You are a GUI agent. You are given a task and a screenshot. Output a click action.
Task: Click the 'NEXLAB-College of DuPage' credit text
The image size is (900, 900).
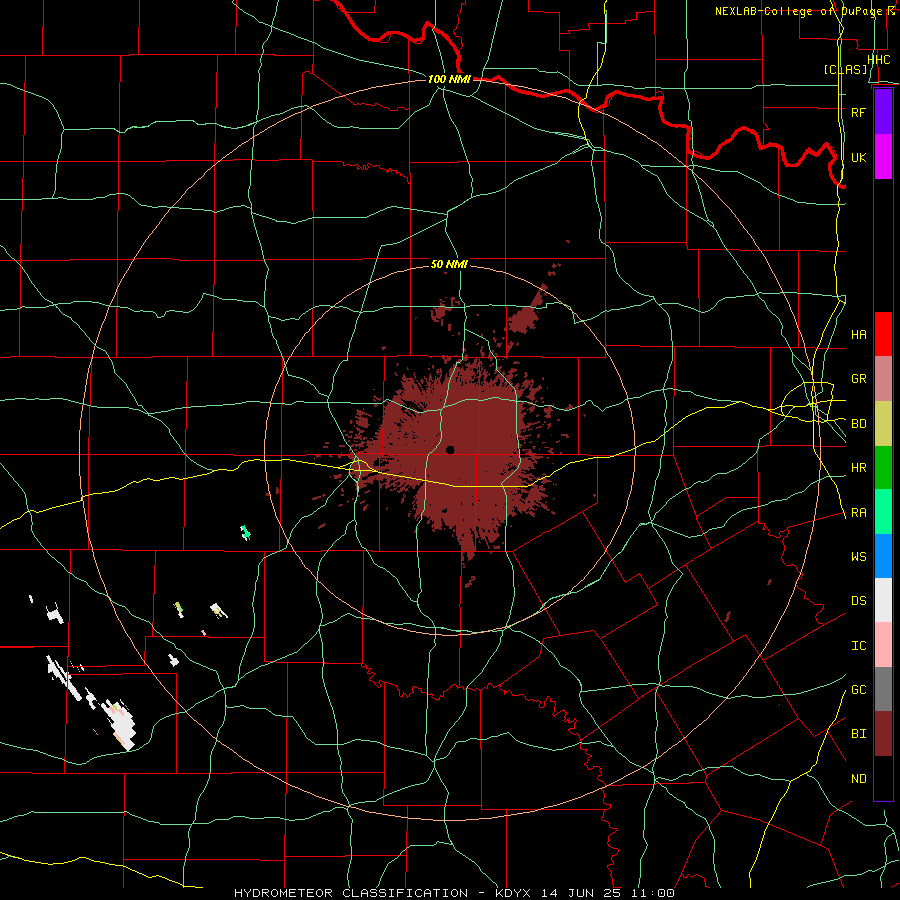click(x=800, y=11)
